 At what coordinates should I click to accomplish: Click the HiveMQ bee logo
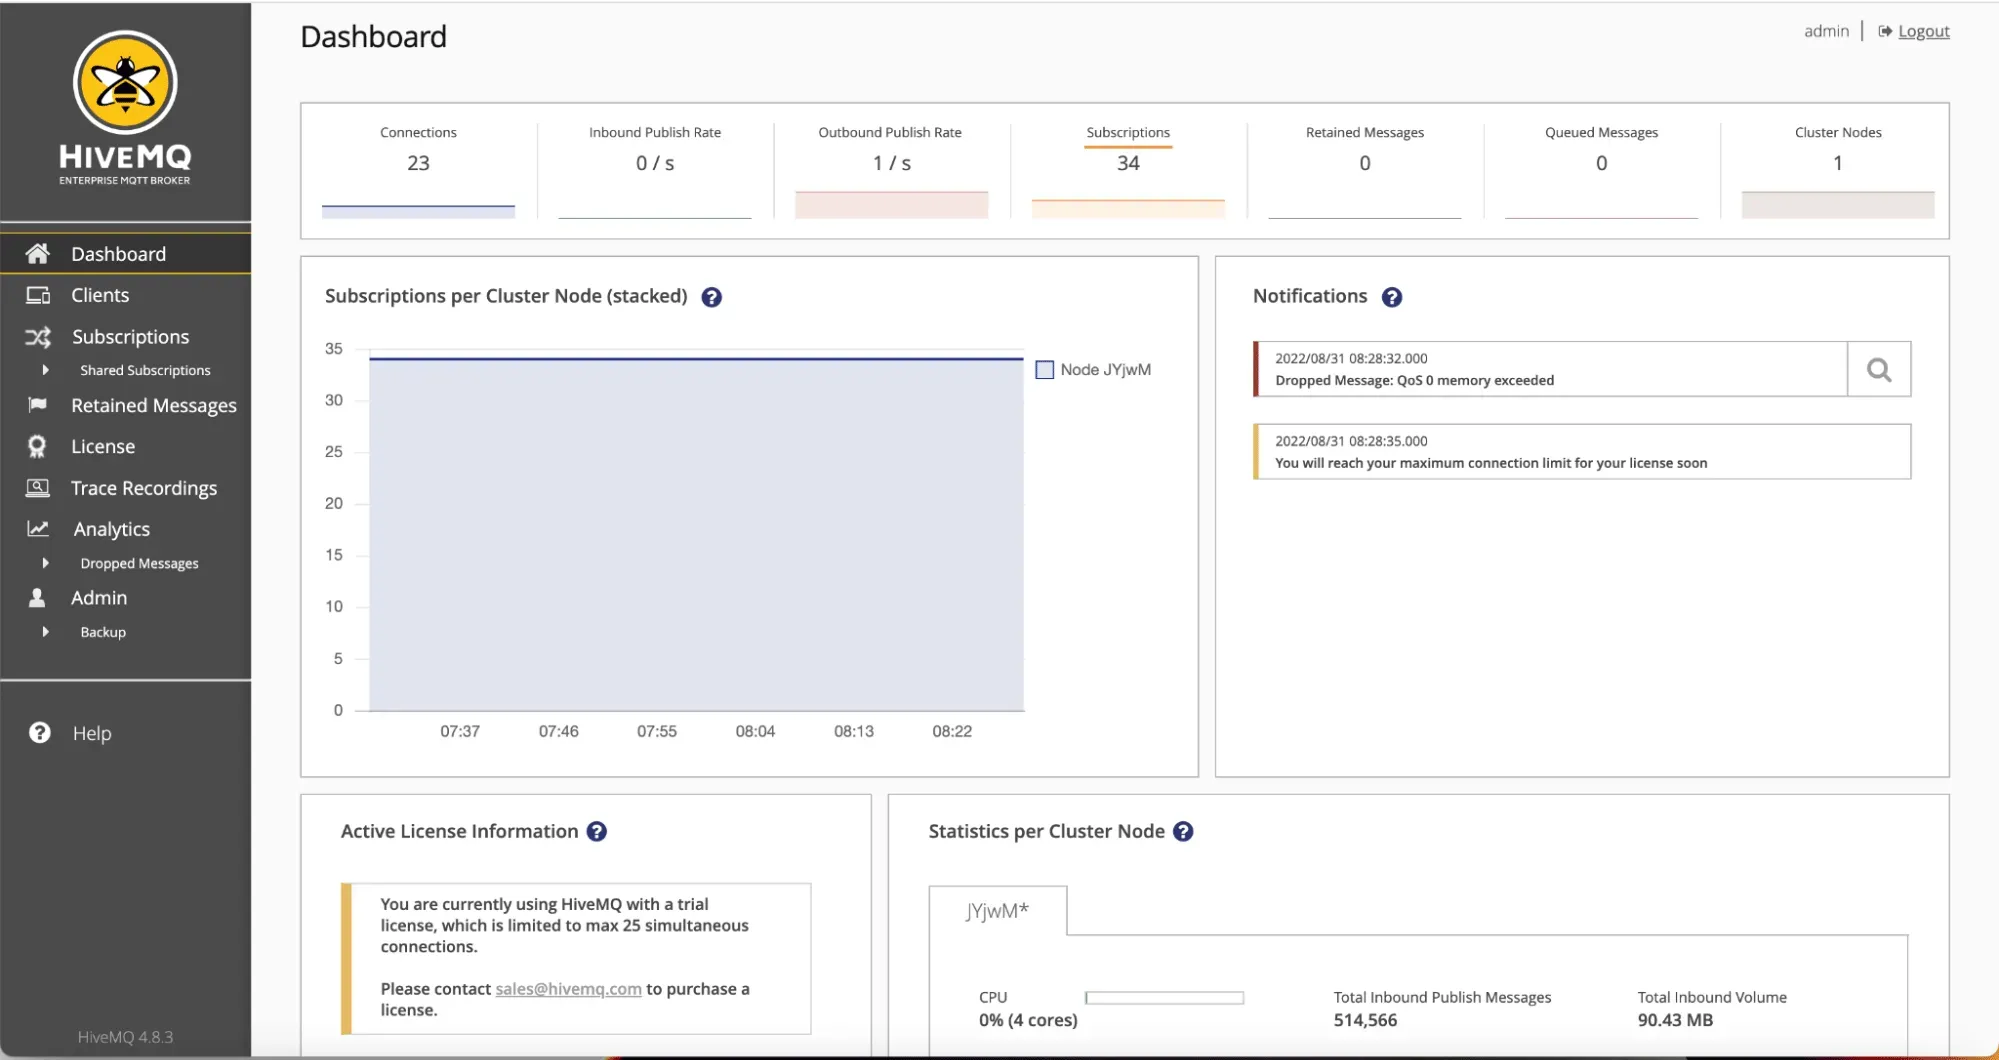point(125,83)
